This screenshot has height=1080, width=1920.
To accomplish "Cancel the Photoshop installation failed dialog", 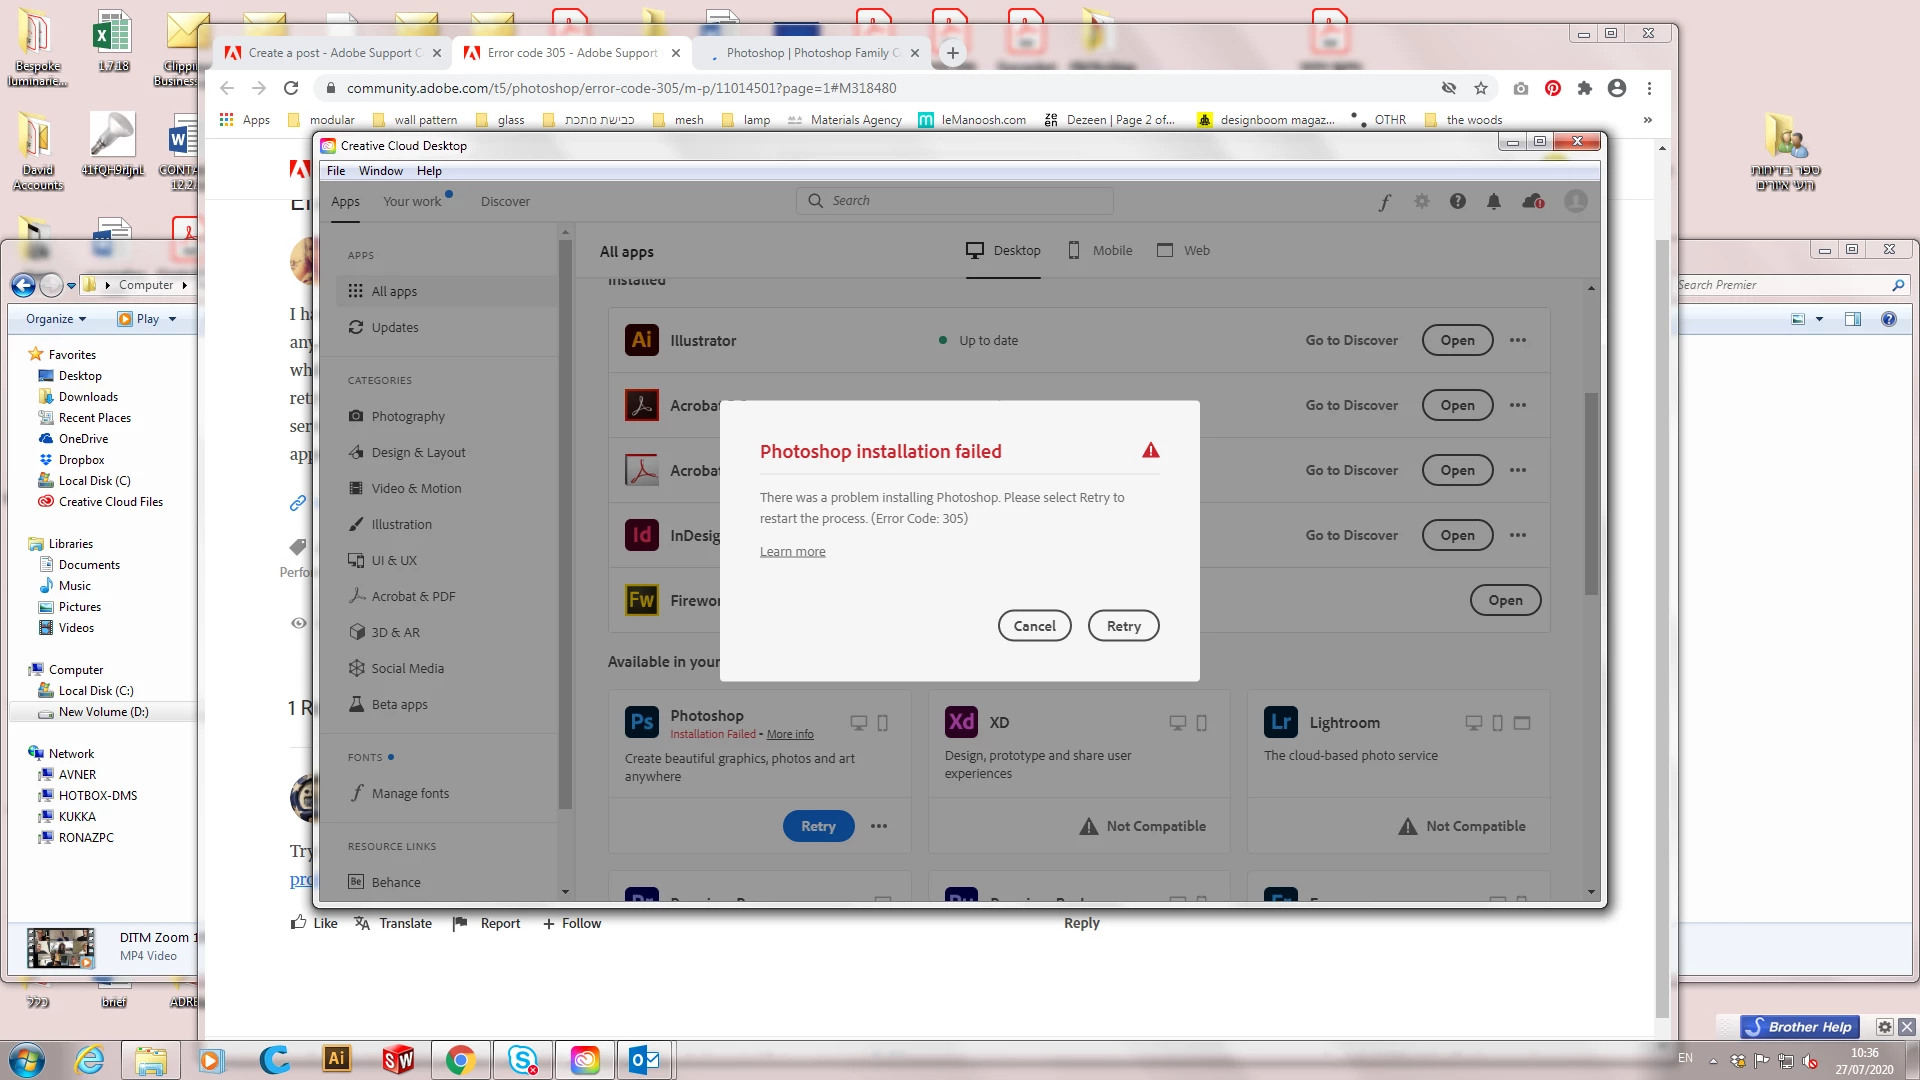I will point(1034,626).
